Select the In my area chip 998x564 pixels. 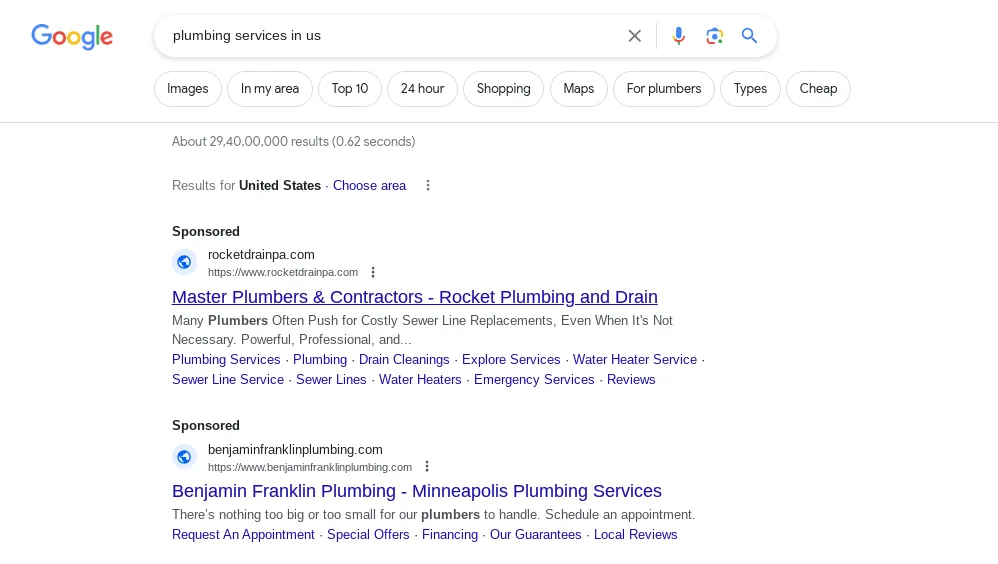270,88
